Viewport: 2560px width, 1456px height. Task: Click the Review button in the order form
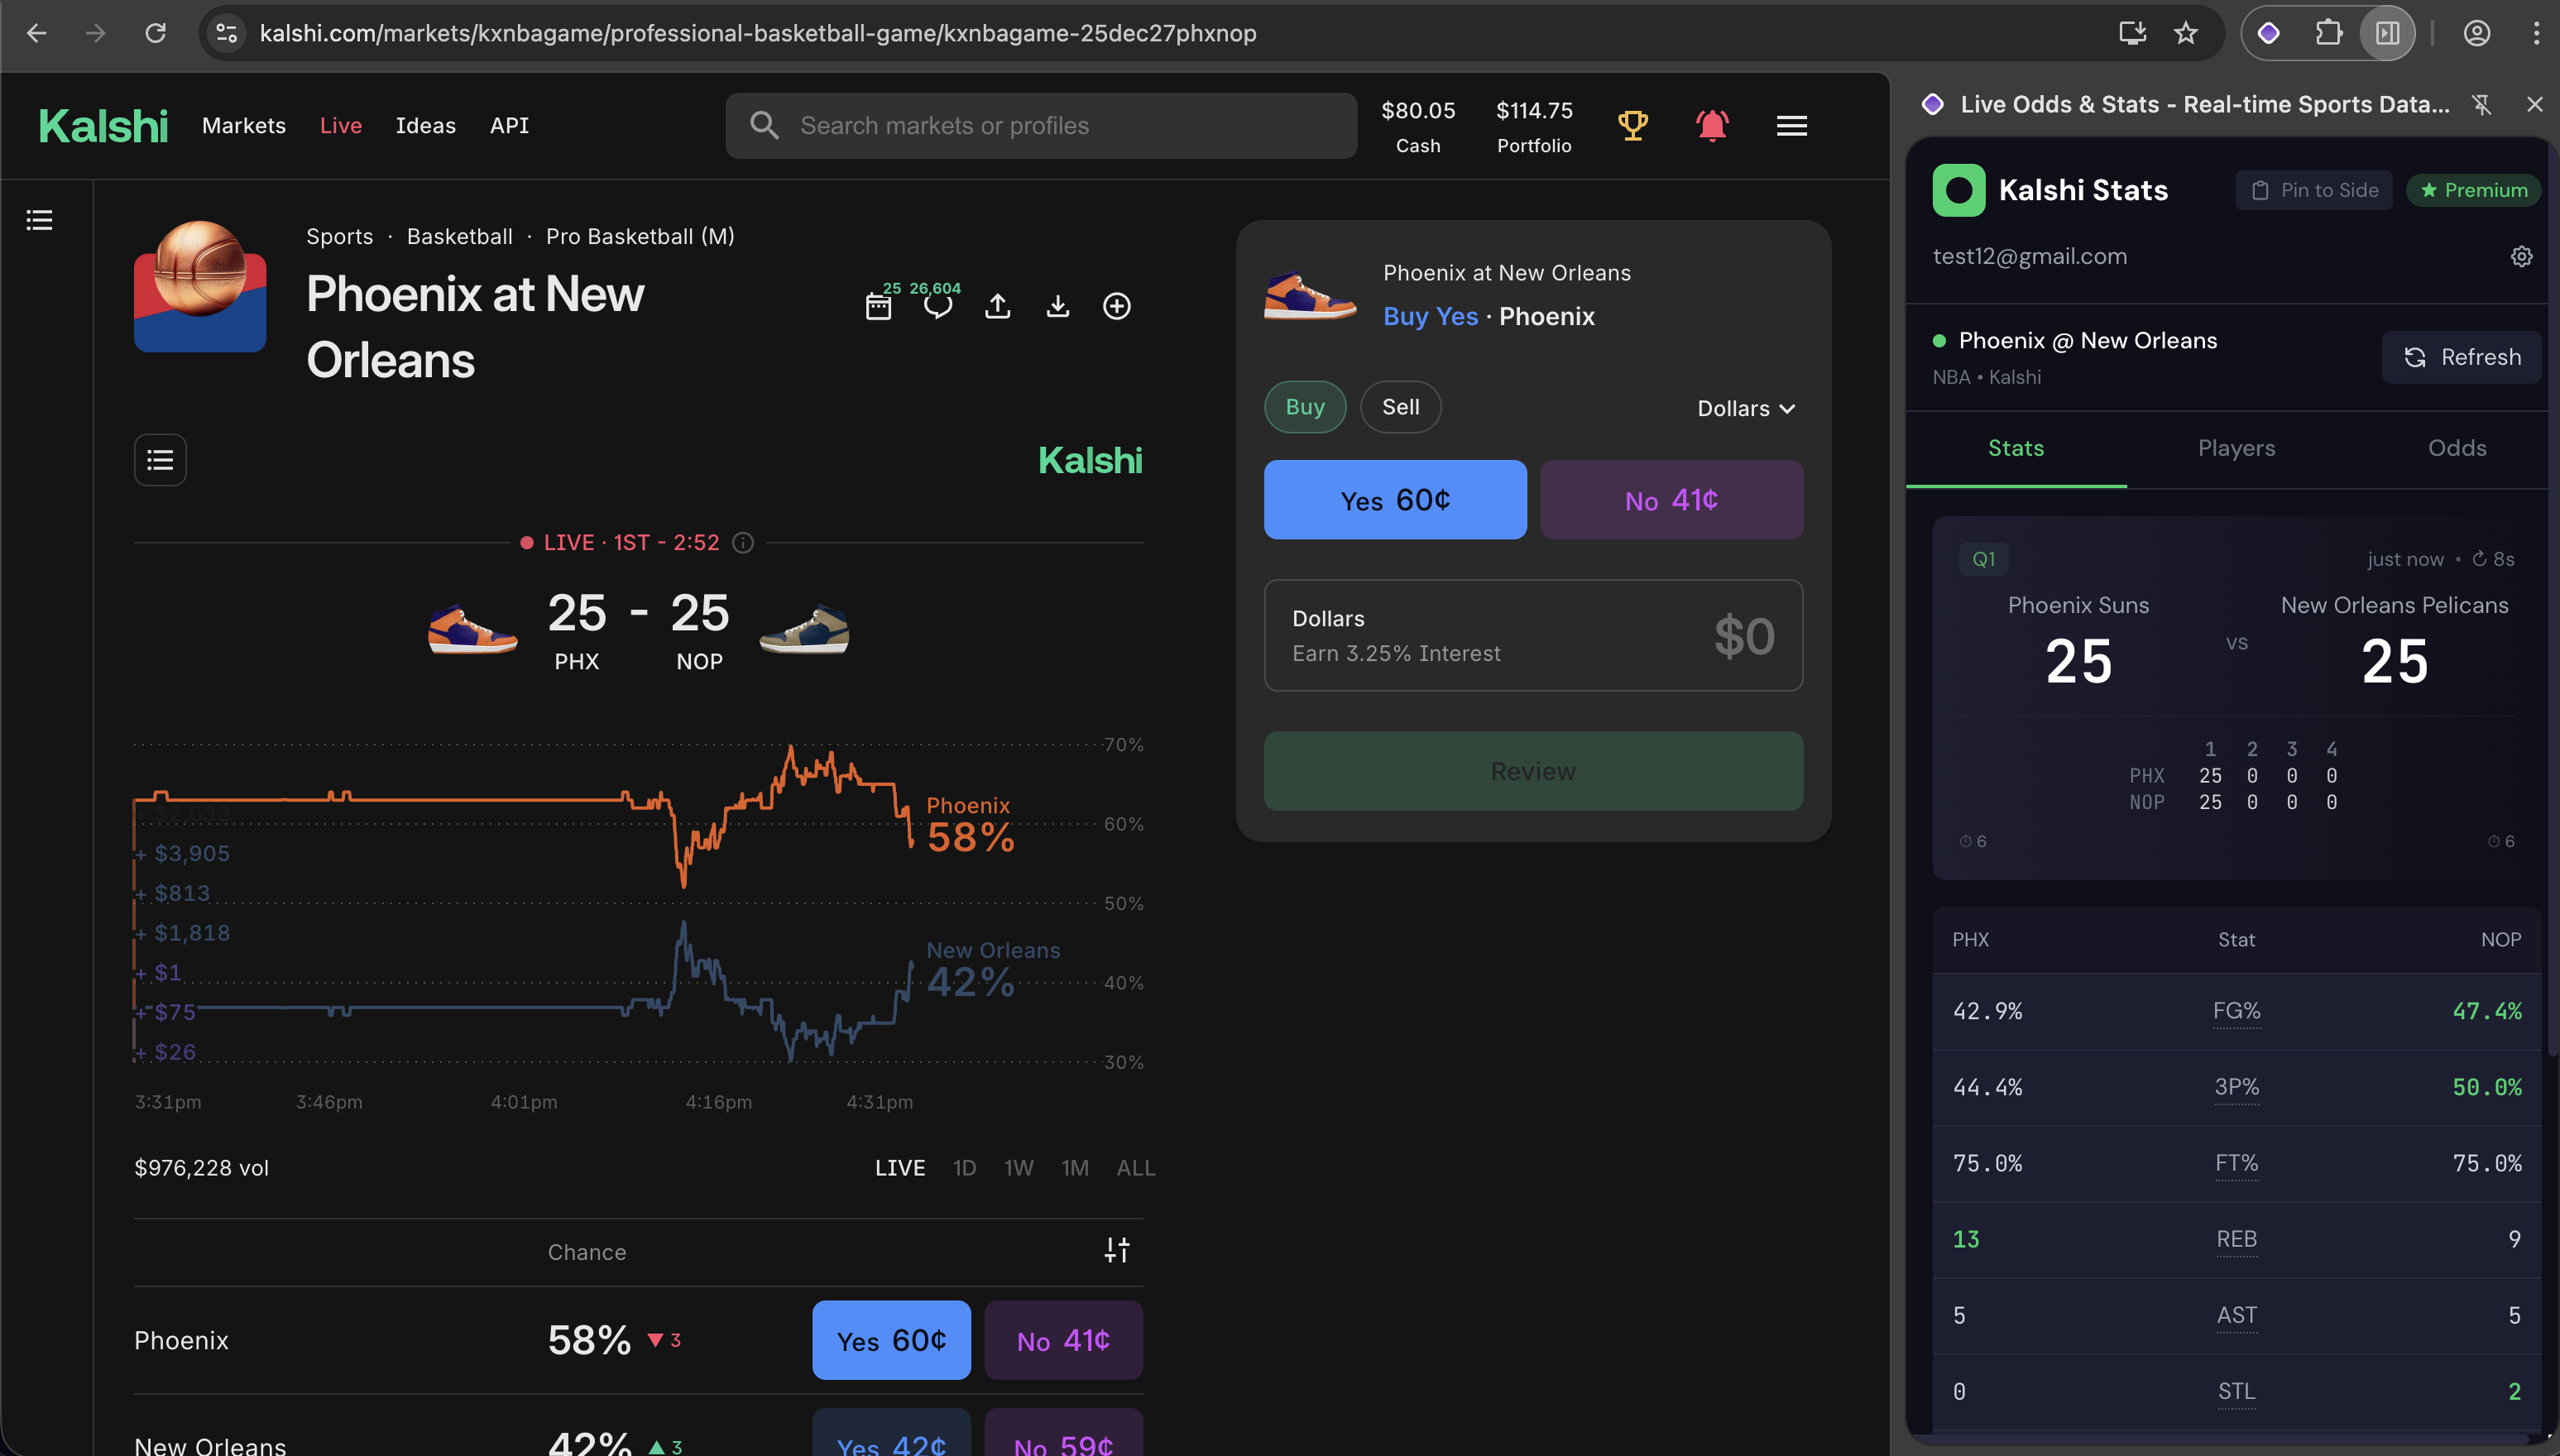[1533, 770]
